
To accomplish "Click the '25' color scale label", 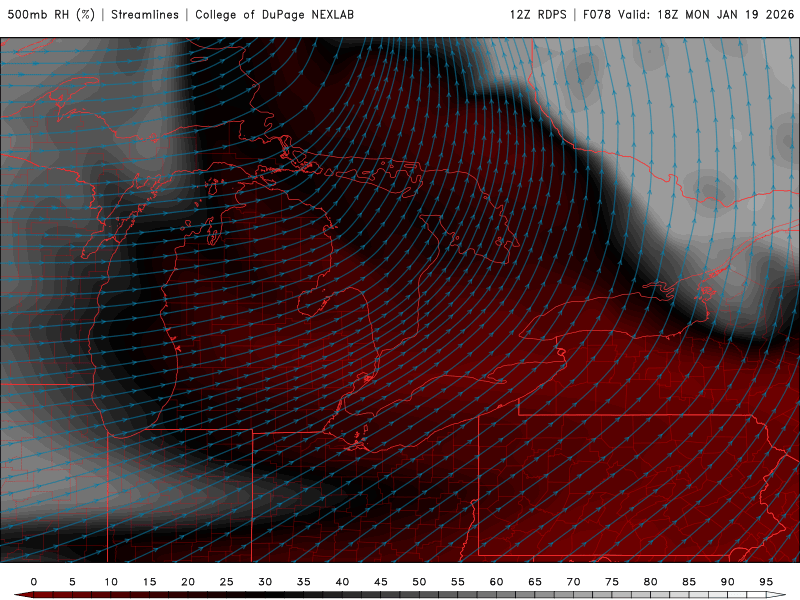I will tap(227, 582).
